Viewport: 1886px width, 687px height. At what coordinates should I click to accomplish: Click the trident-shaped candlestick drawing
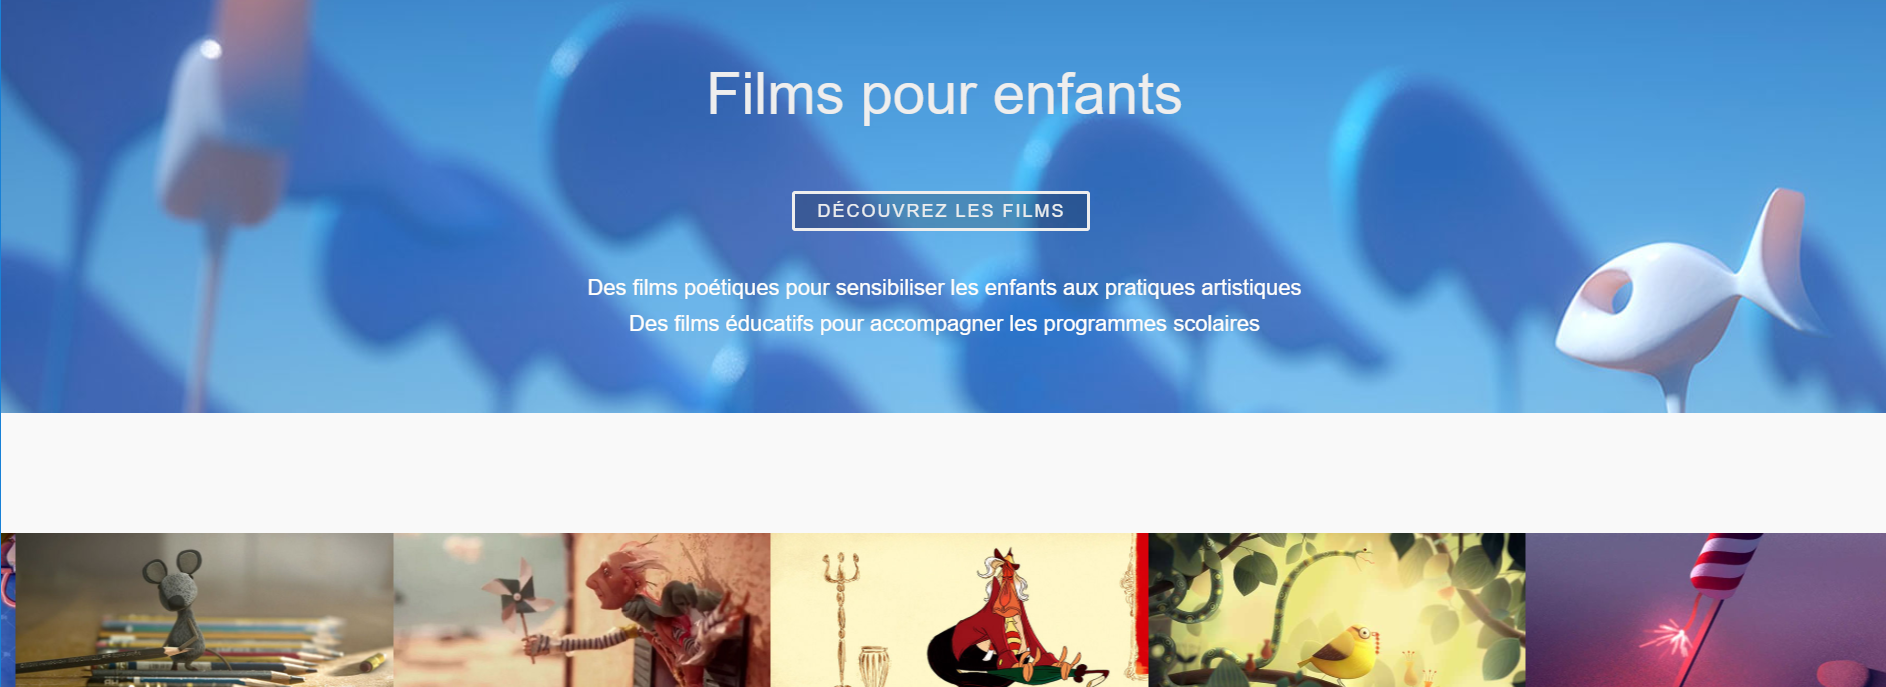[841, 615]
